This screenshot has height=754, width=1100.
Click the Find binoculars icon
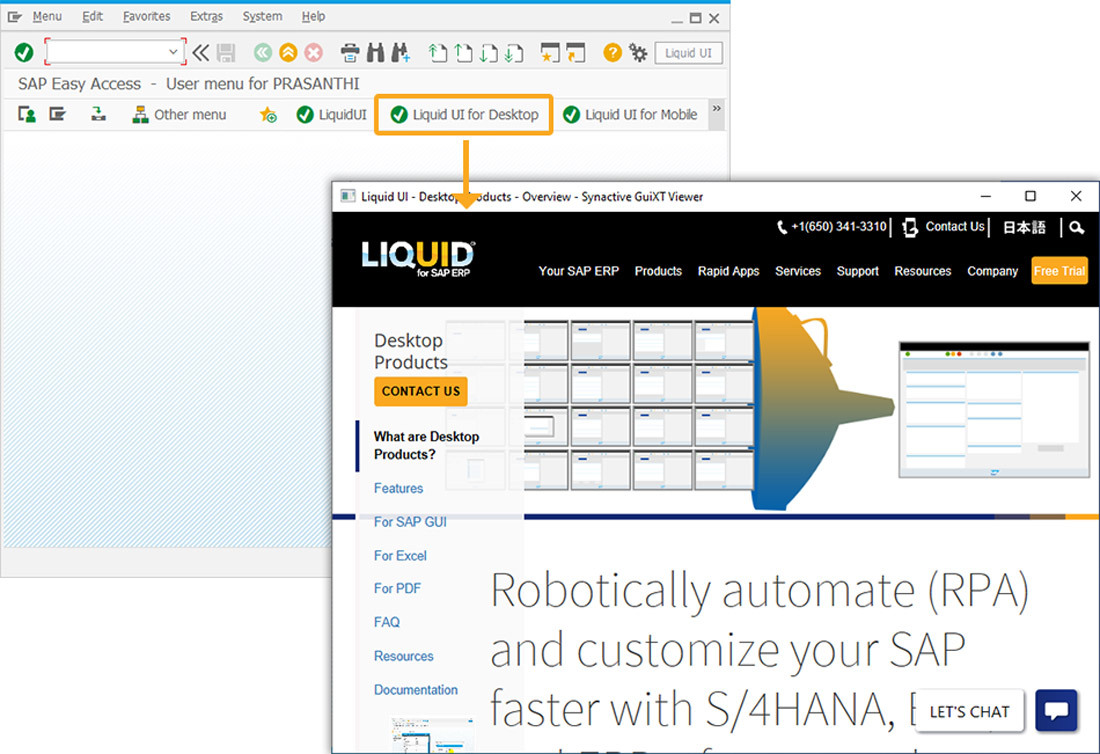click(x=375, y=53)
